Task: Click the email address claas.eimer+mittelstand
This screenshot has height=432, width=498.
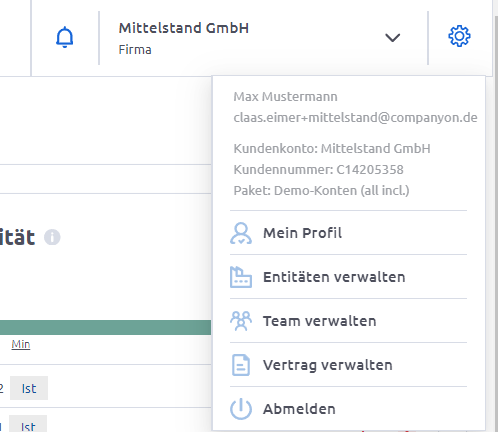Action: pyautogui.click(x=355, y=118)
